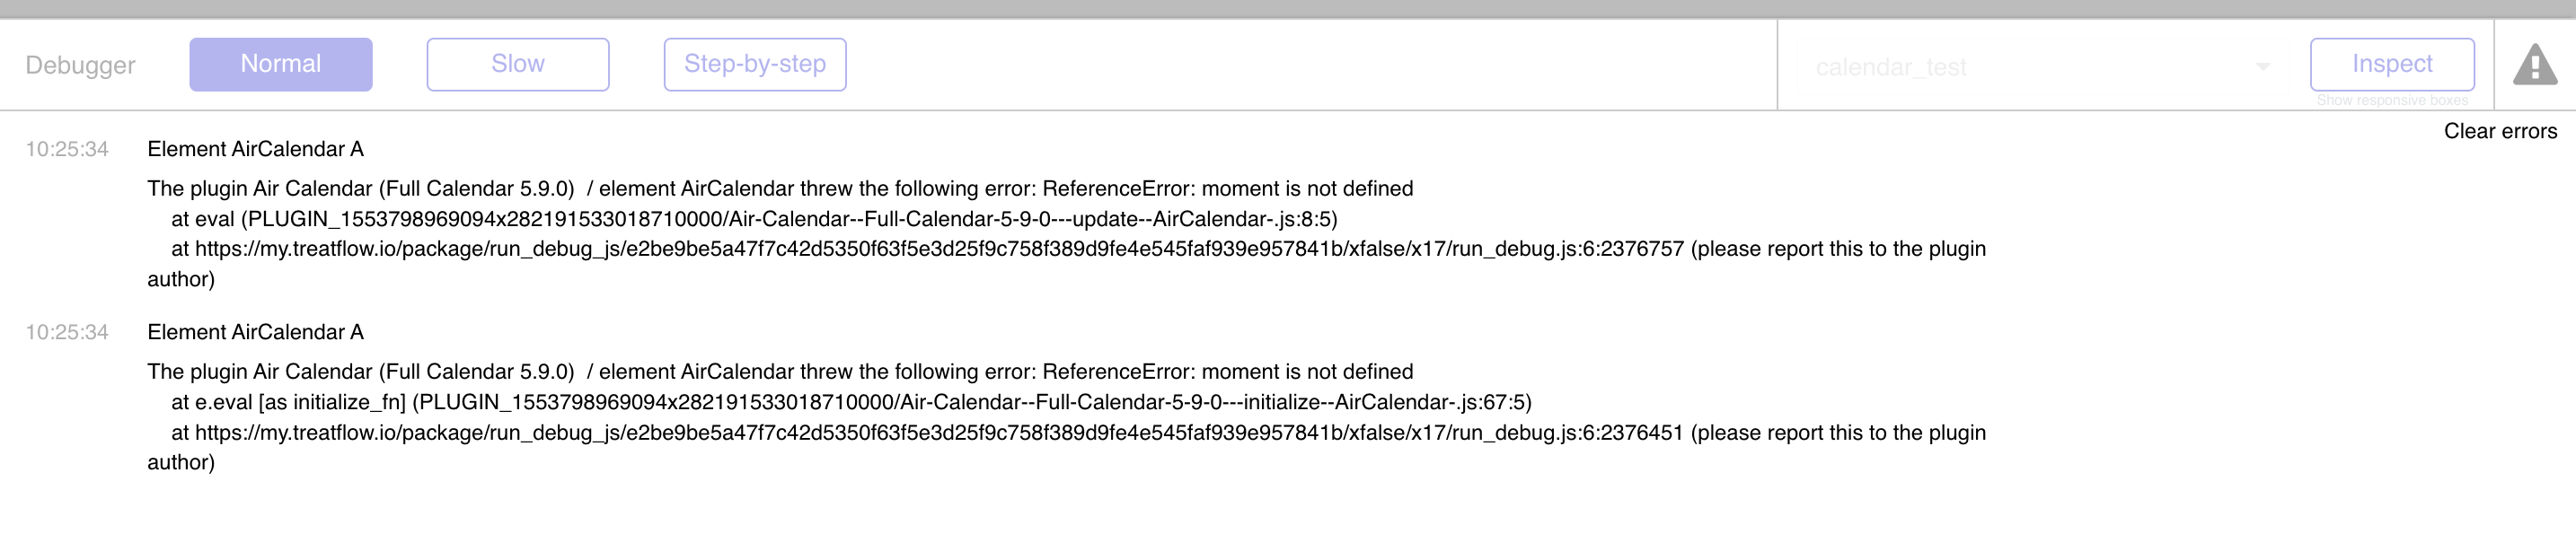Click the calendar_test dropdown arrow
The height and width of the screenshot is (560, 2576).
[x=2262, y=67]
